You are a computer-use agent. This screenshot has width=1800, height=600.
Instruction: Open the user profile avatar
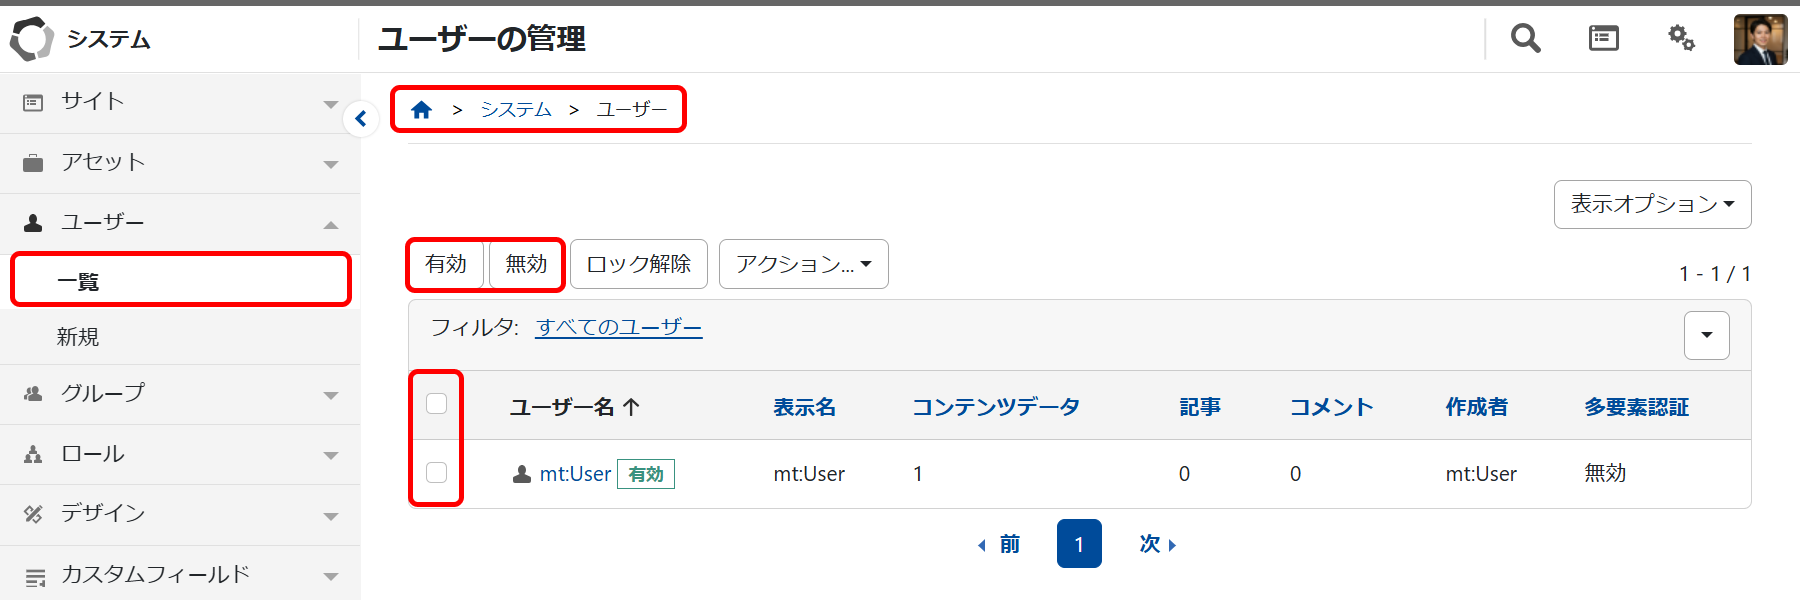coord(1760,40)
